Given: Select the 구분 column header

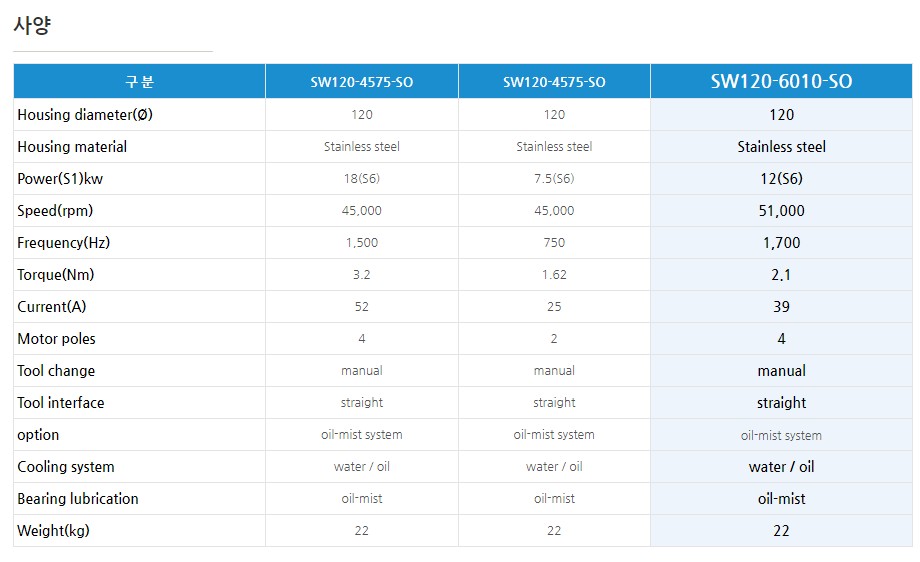Looking at the screenshot, I should [139, 82].
